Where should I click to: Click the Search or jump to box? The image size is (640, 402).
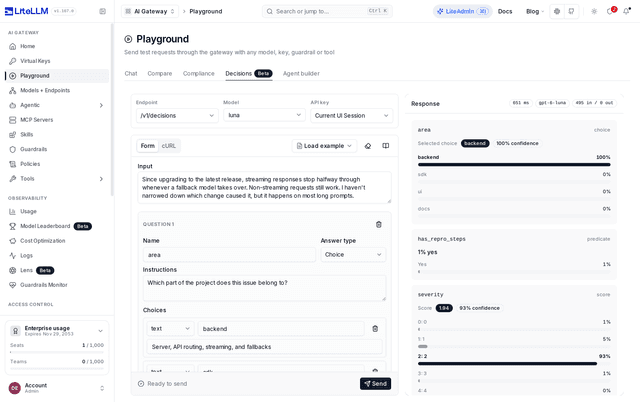[x=327, y=11]
